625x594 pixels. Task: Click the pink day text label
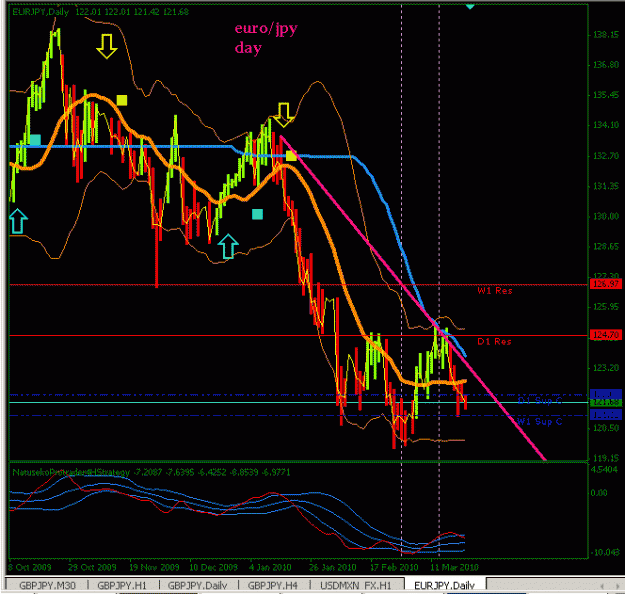pyautogui.click(x=248, y=48)
